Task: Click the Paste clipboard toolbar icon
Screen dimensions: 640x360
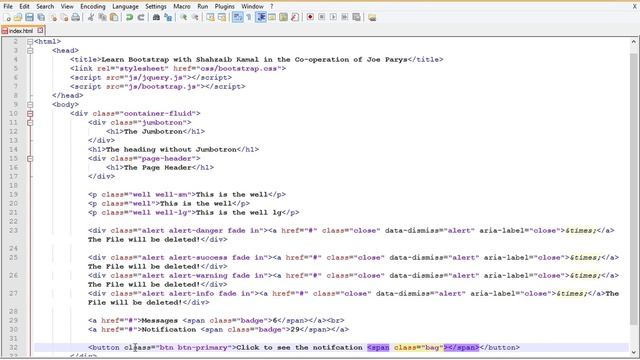Action: (x=114, y=17)
